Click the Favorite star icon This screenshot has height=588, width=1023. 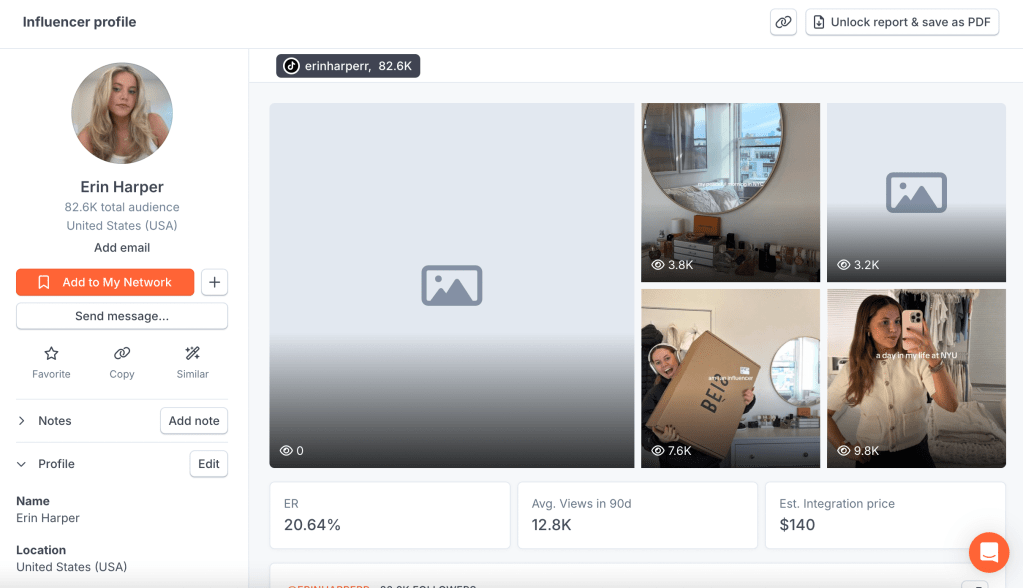[51, 354]
